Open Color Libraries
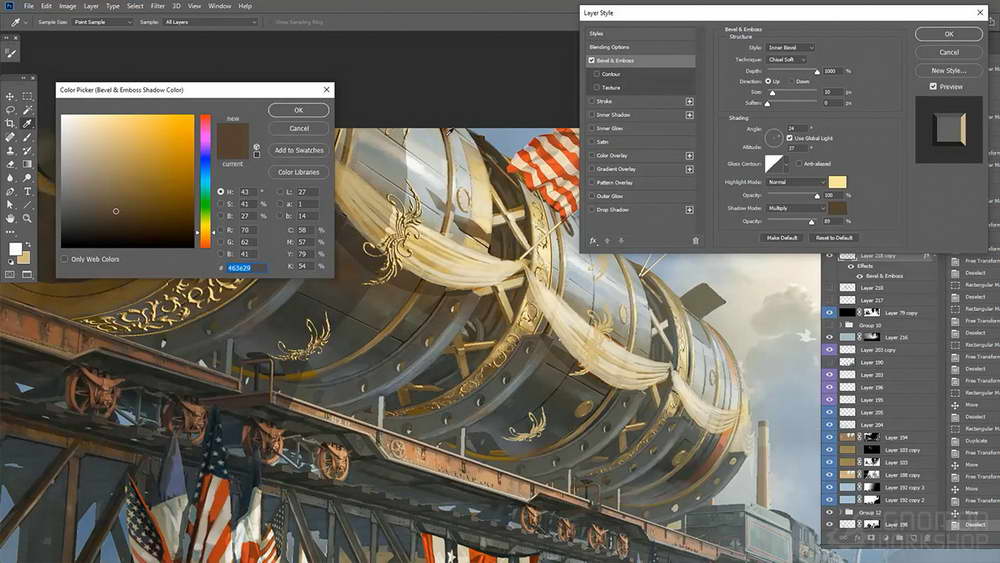The image size is (1000, 563). click(x=298, y=172)
